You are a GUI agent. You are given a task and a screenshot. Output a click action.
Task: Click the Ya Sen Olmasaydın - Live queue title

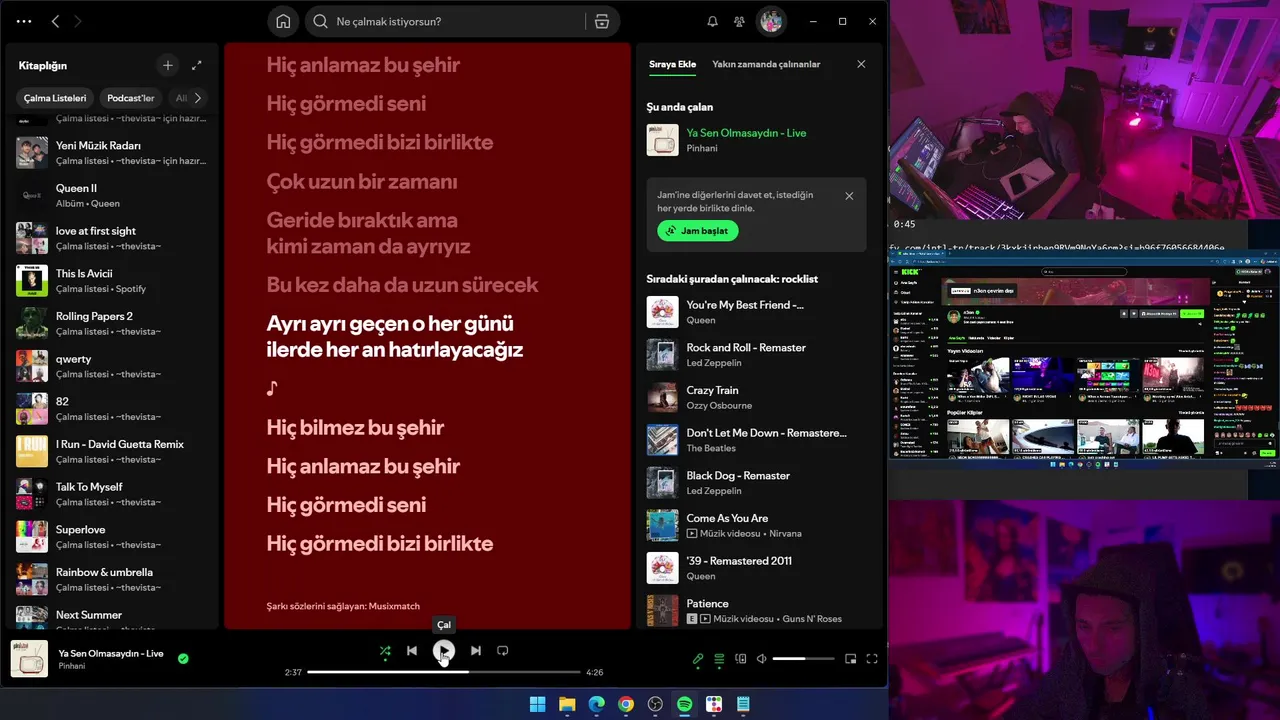746,133
